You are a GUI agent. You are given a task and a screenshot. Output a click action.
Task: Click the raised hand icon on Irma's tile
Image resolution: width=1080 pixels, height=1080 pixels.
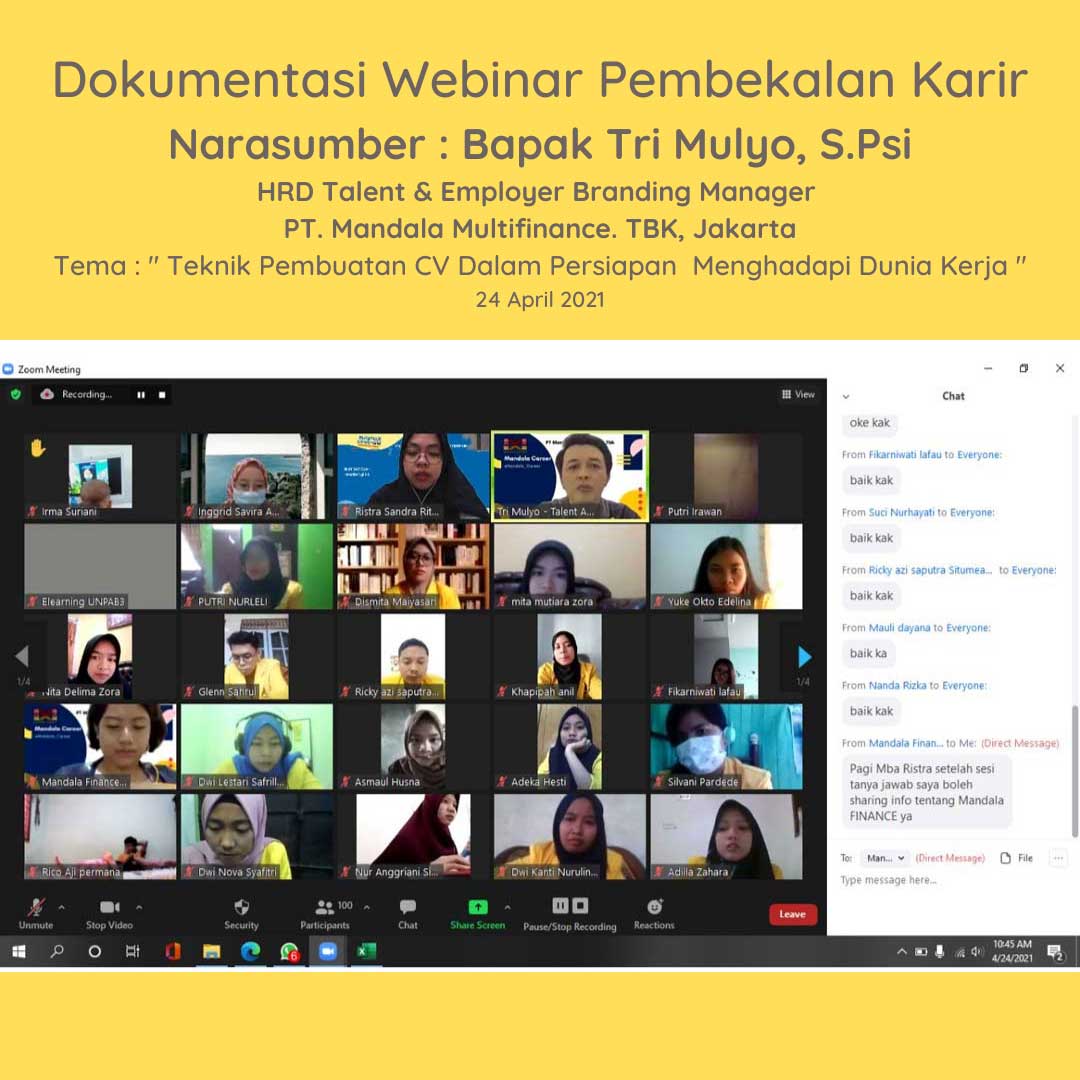pos(38,448)
